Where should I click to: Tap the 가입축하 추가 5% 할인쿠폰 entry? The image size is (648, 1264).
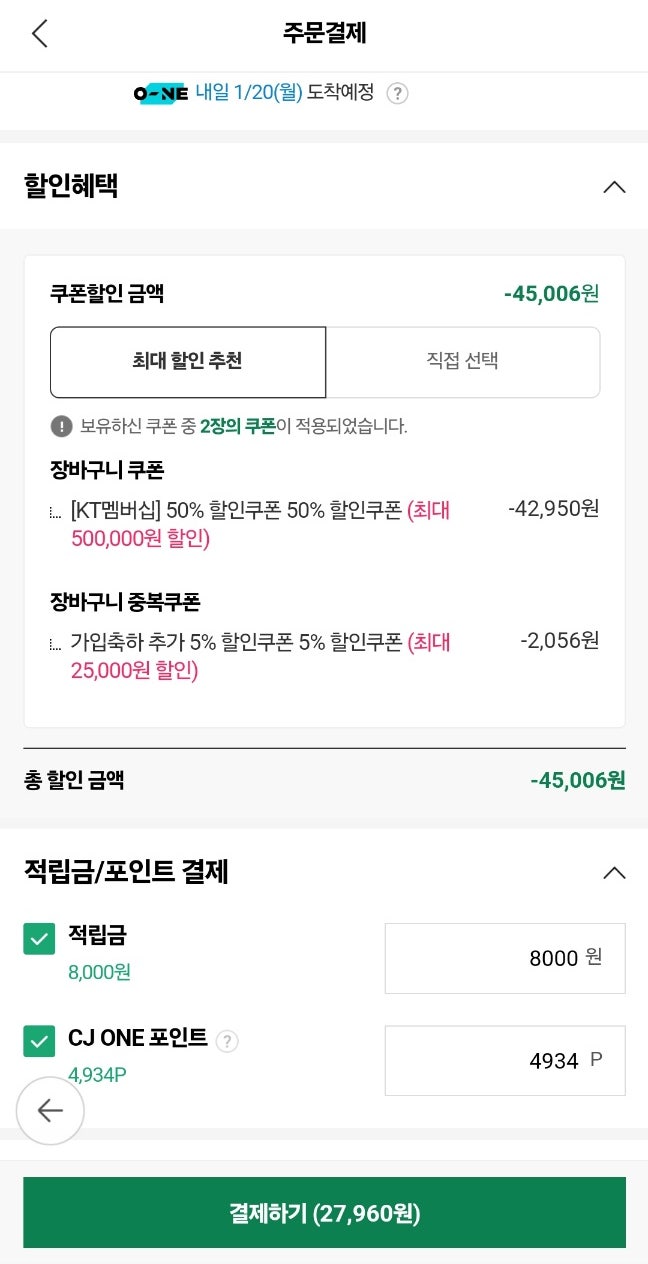pyautogui.click(x=260, y=656)
